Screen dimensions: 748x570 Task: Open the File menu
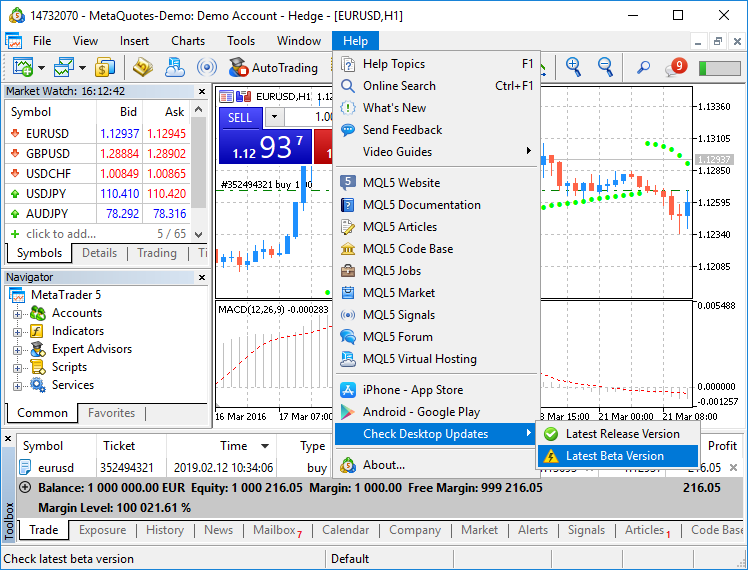click(x=42, y=41)
